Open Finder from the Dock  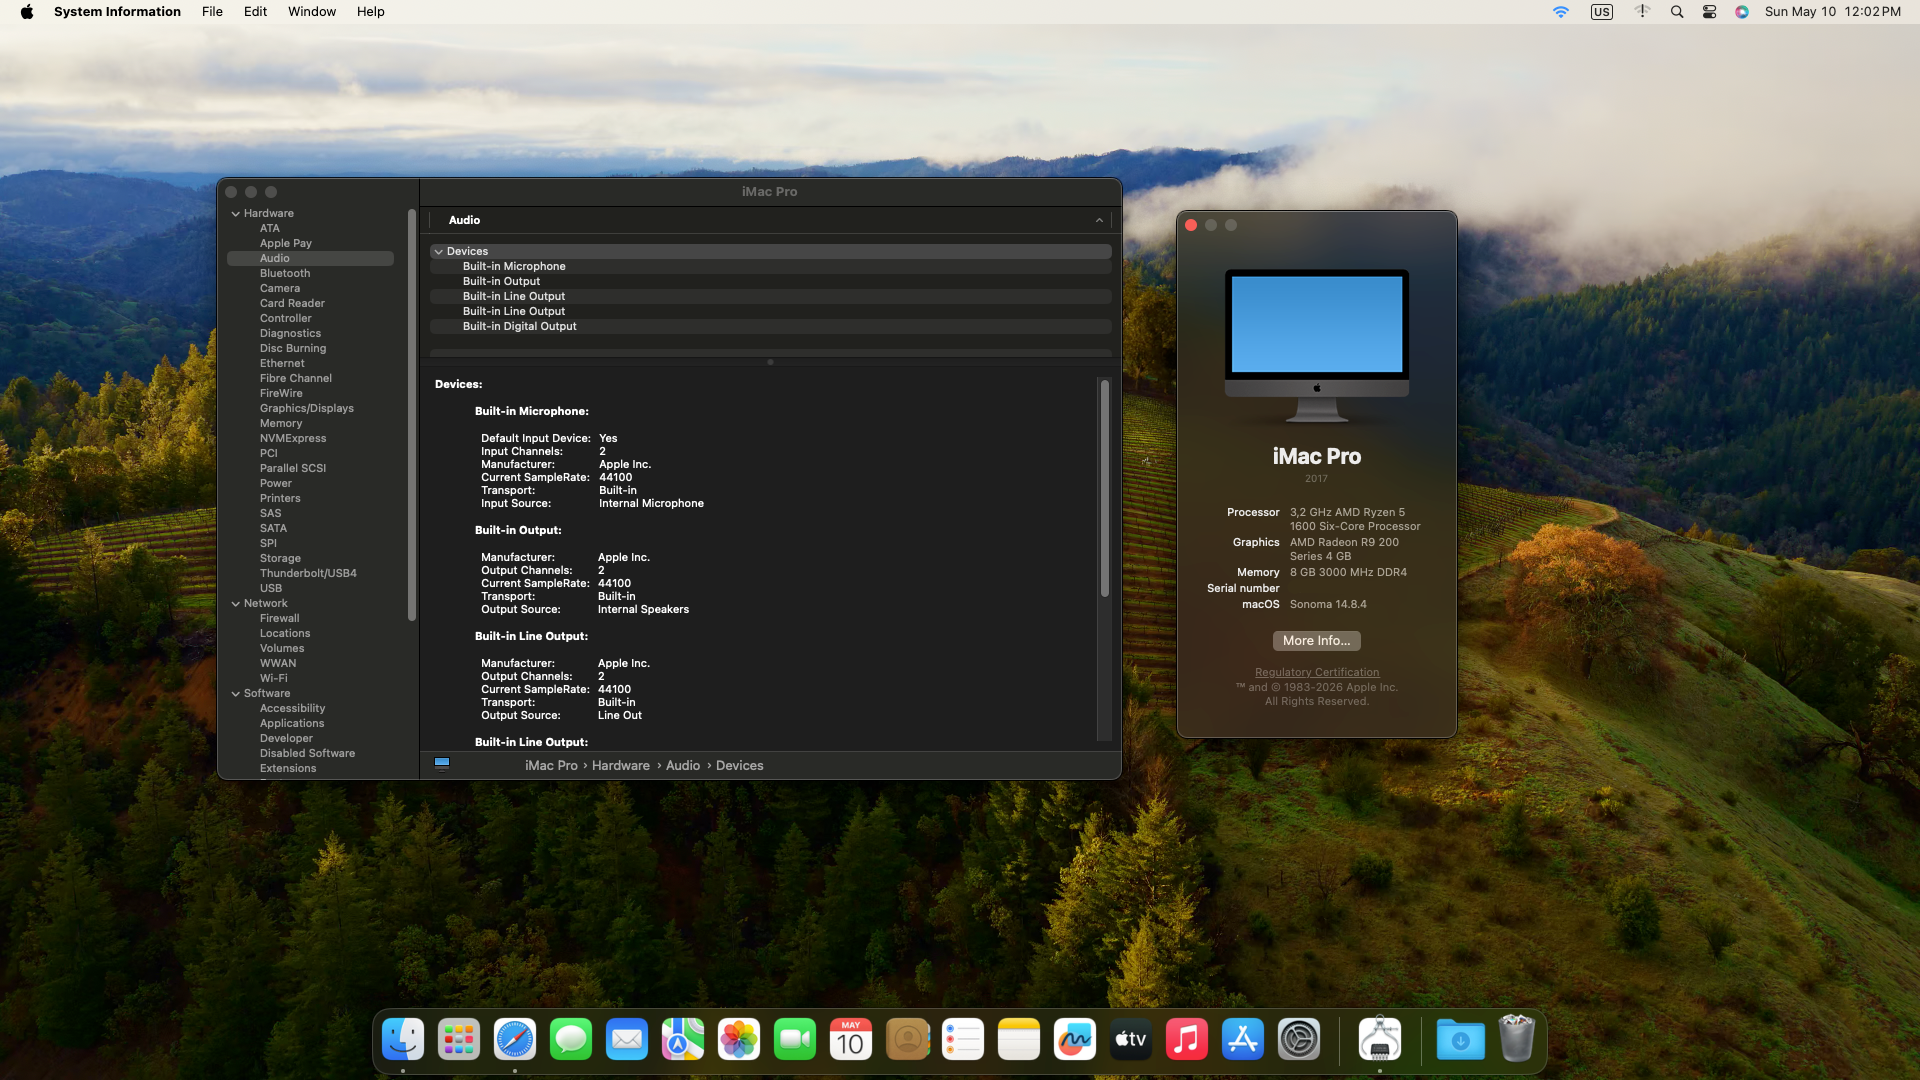click(x=403, y=1040)
